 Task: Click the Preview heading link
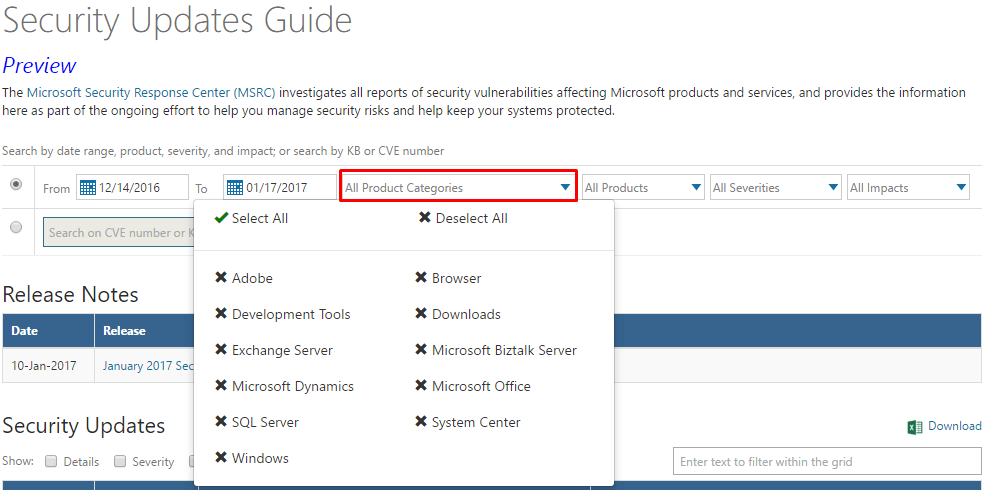pos(39,65)
